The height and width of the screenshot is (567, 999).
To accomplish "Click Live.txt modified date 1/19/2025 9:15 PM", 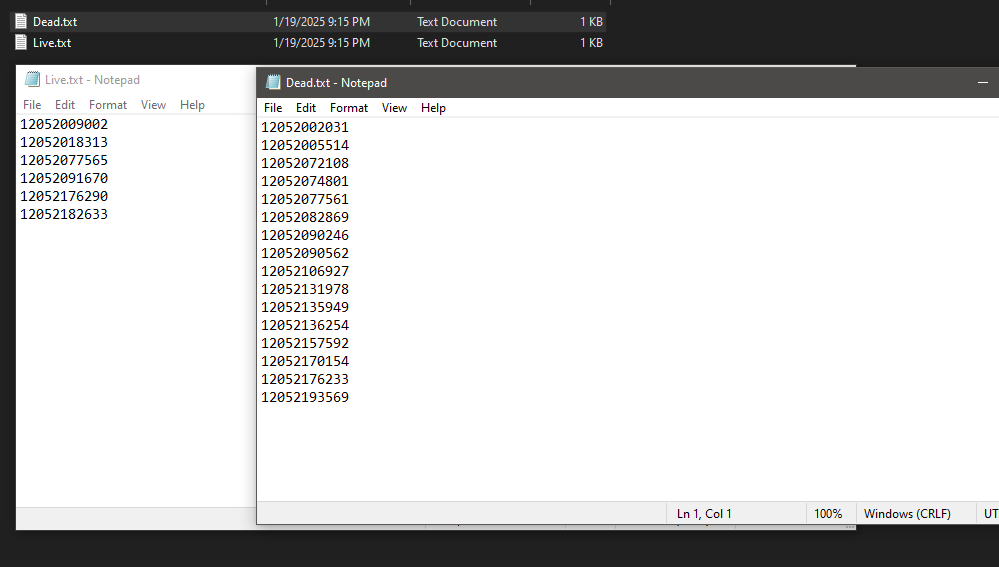I will [x=321, y=43].
